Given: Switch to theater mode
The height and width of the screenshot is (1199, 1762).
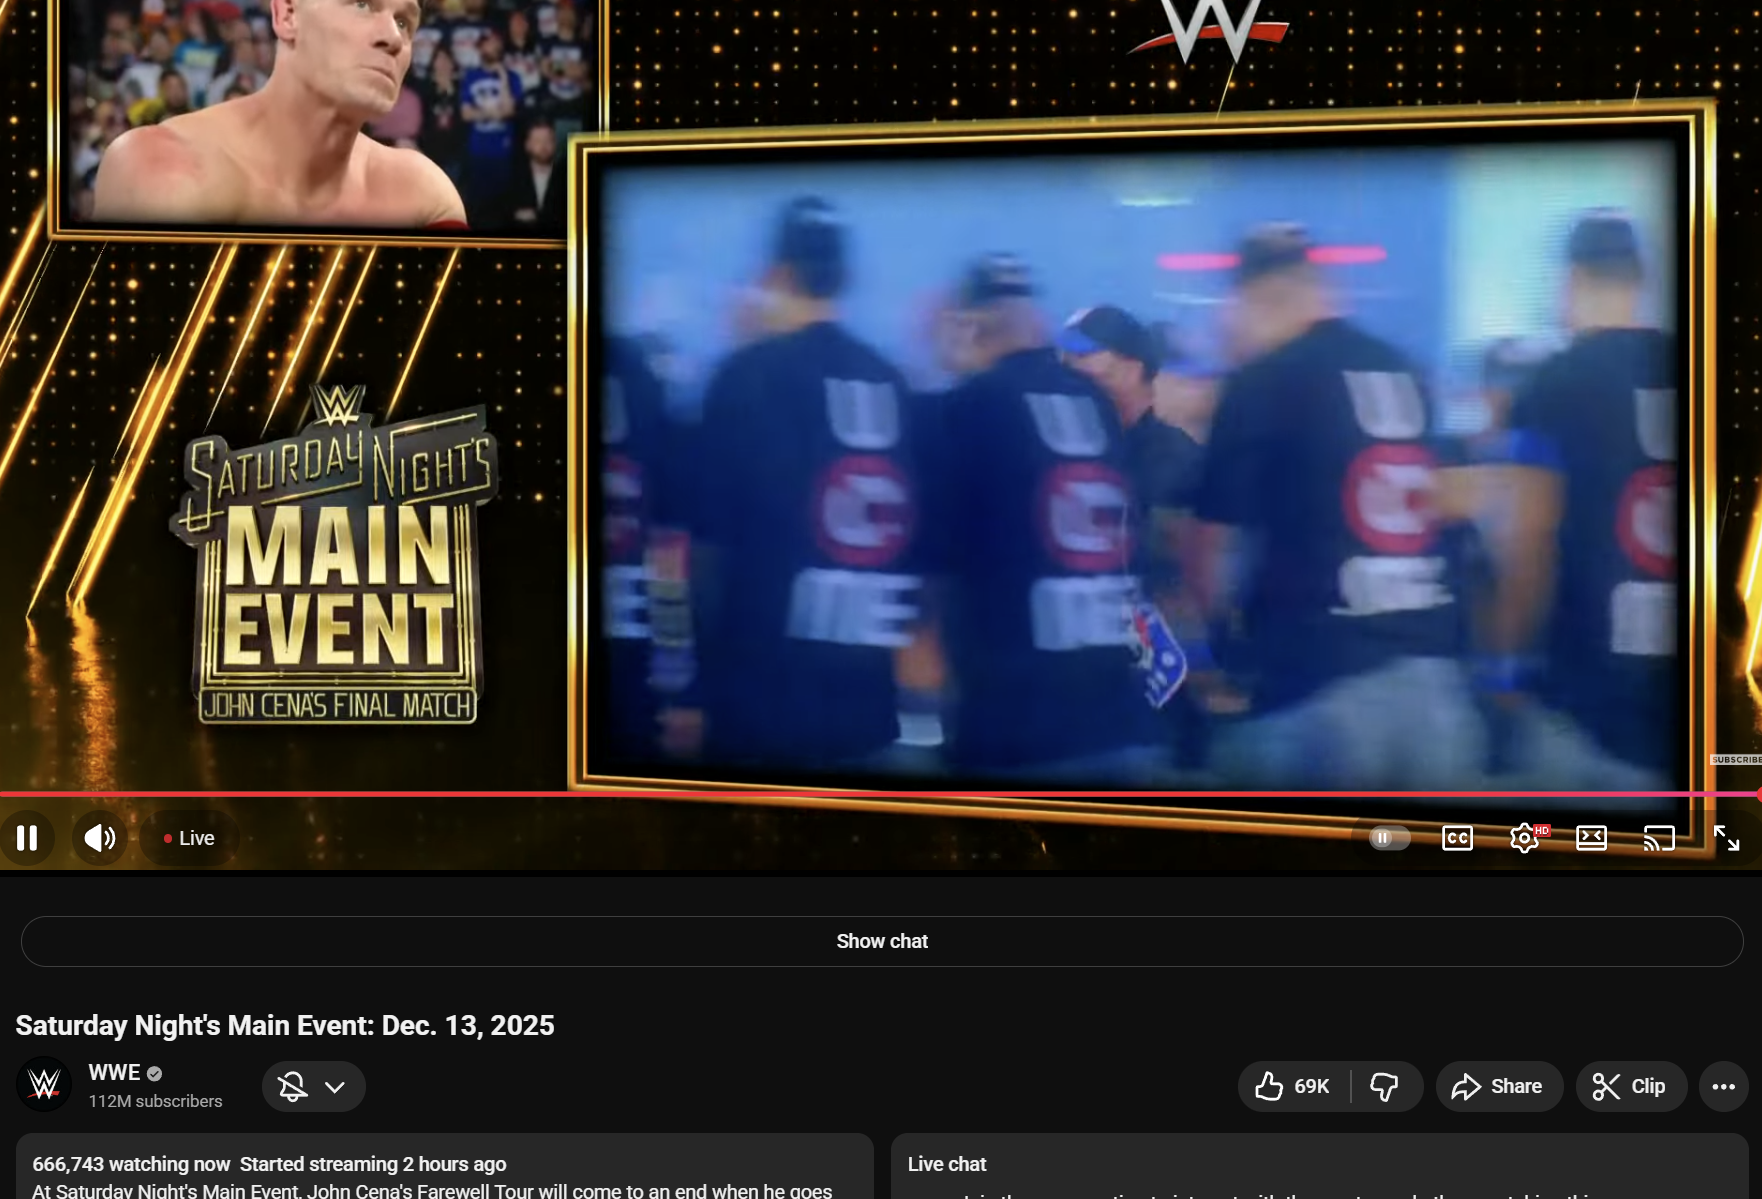Looking at the screenshot, I should pos(1591,838).
